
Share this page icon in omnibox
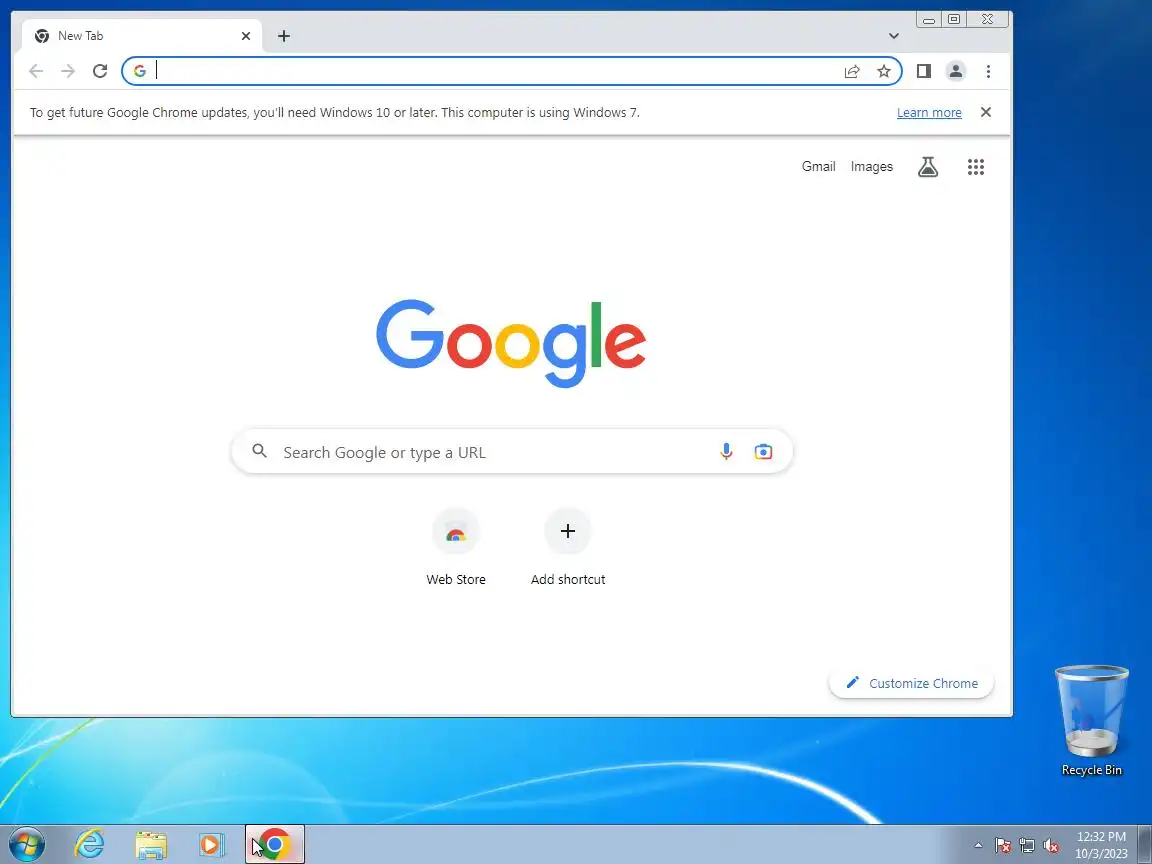852,71
